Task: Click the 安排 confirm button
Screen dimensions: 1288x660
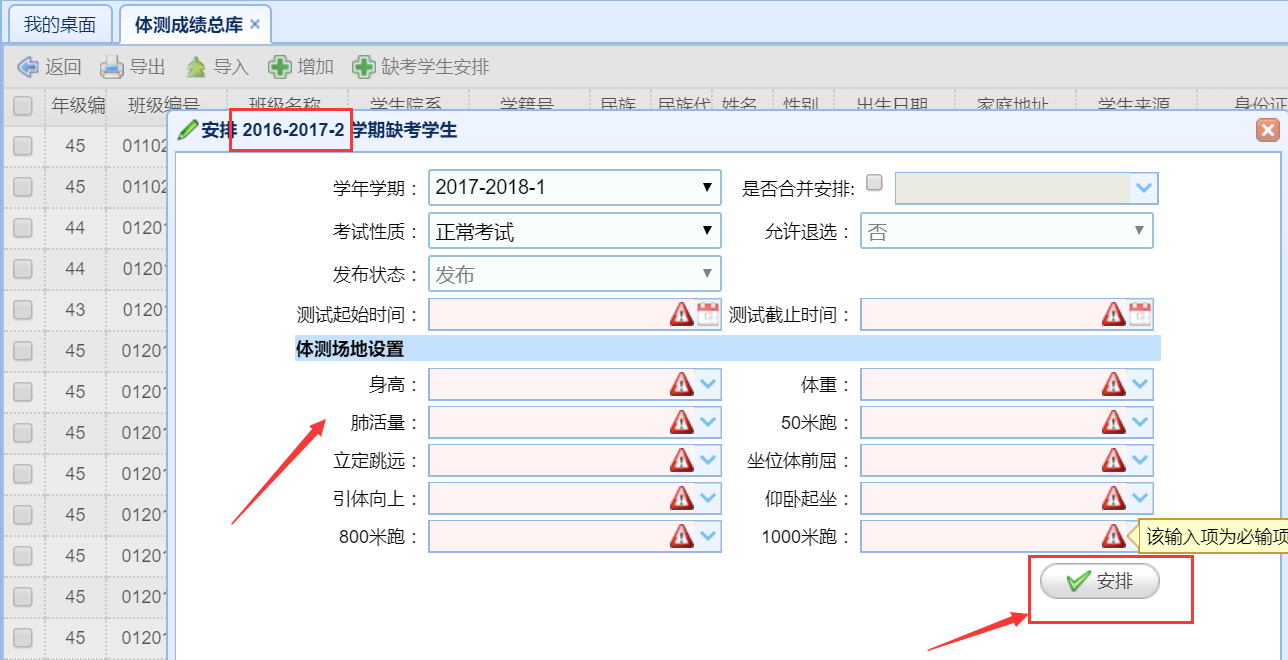Action: coord(1100,581)
